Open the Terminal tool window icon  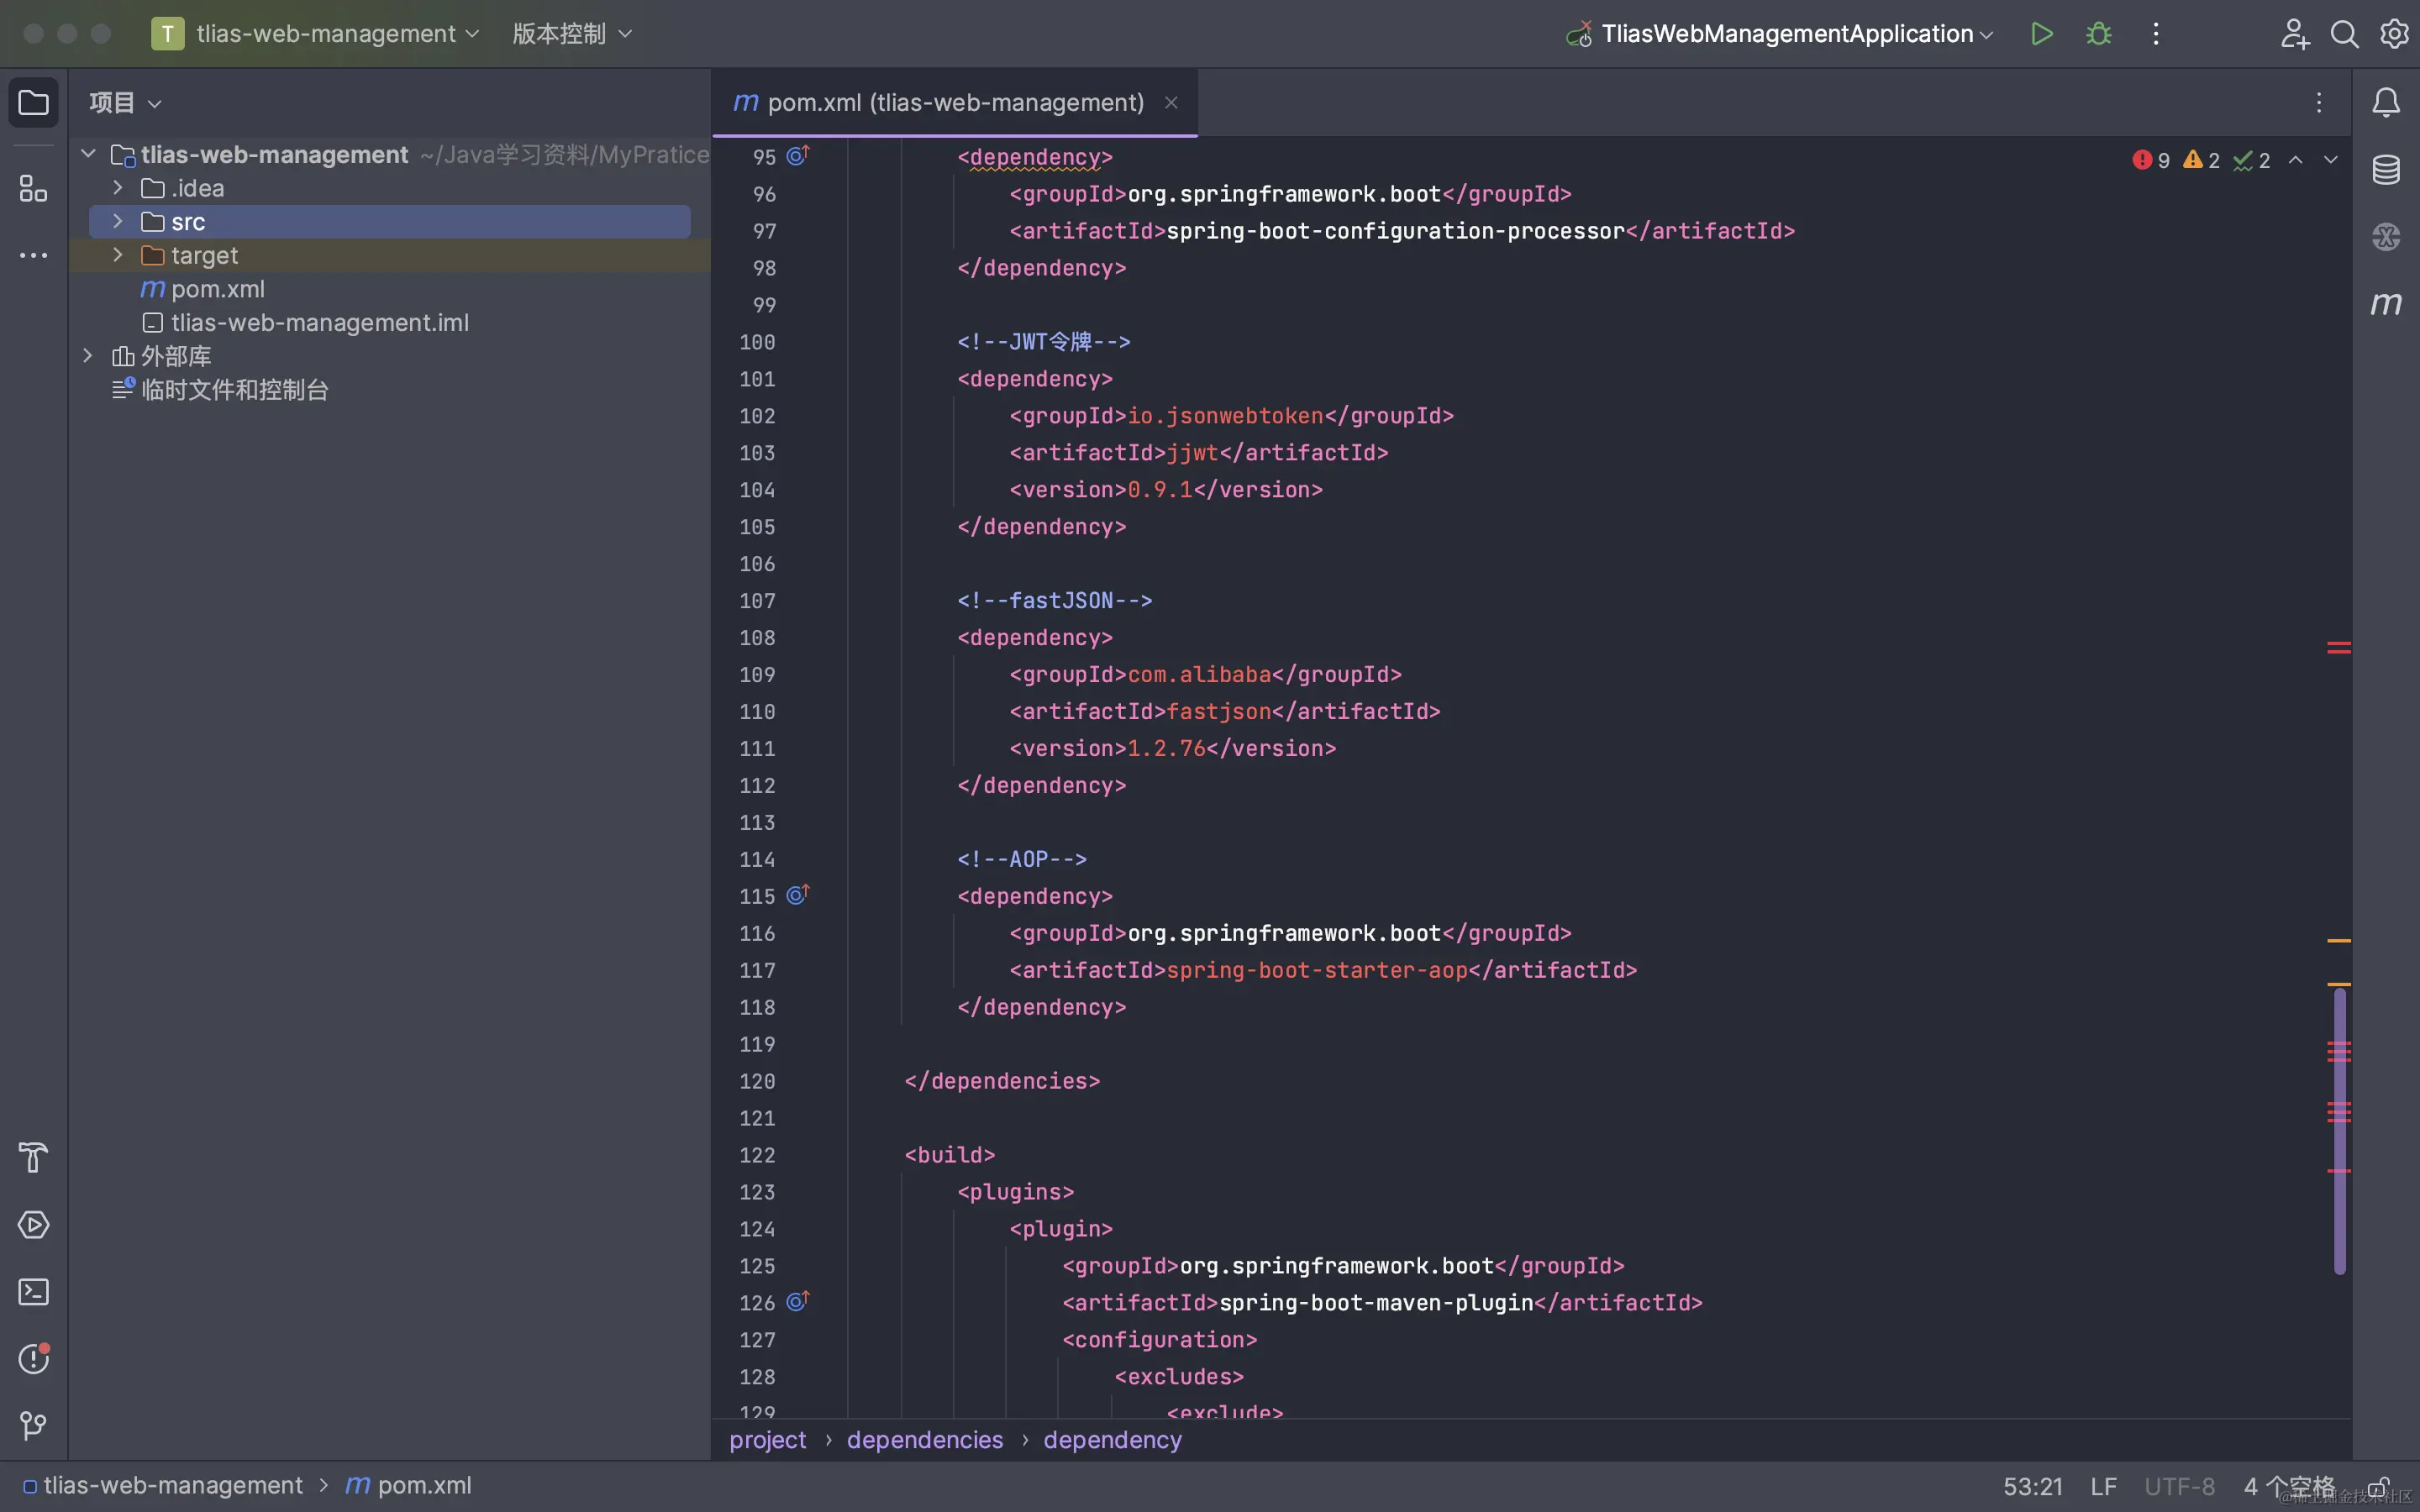(x=33, y=1292)
